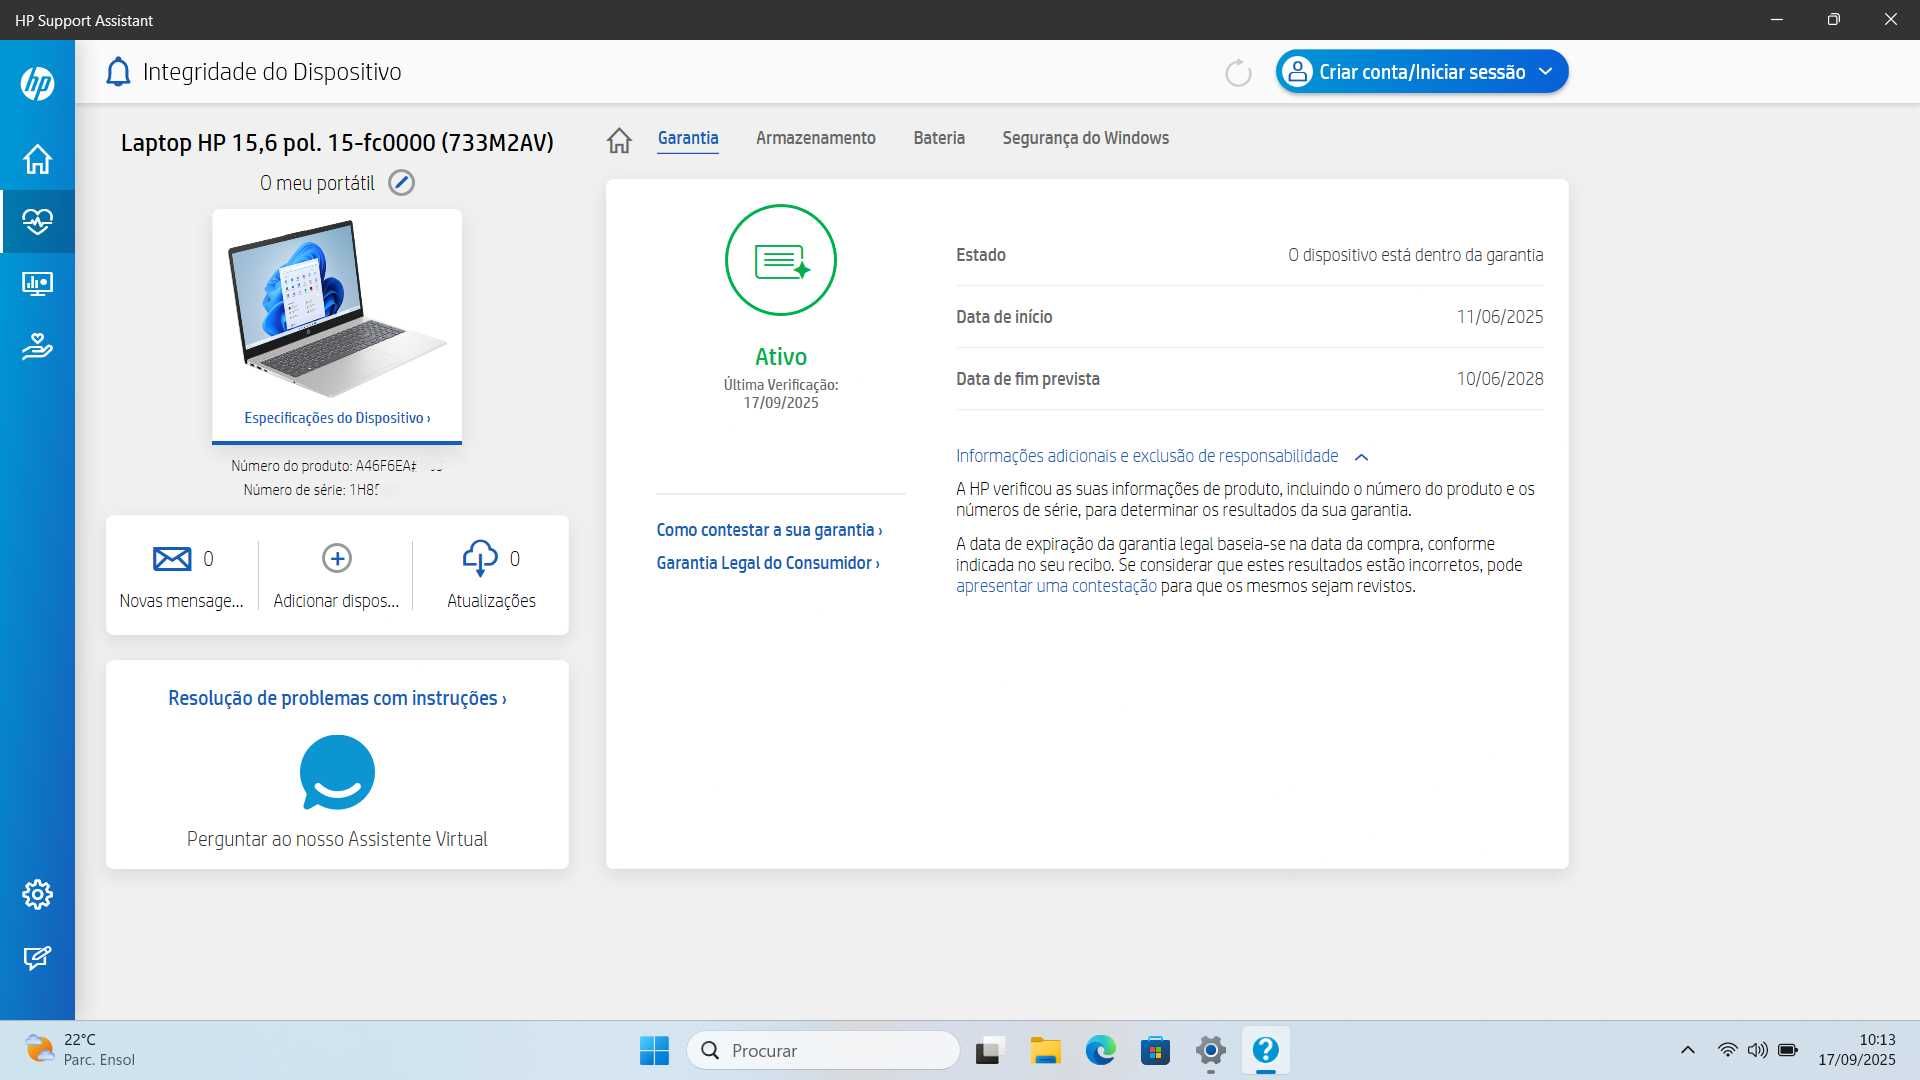Launch Microsoft Edge from taskbar
Viewport: 1920px width, 1080px height.
click(x=1100, y=1050)
